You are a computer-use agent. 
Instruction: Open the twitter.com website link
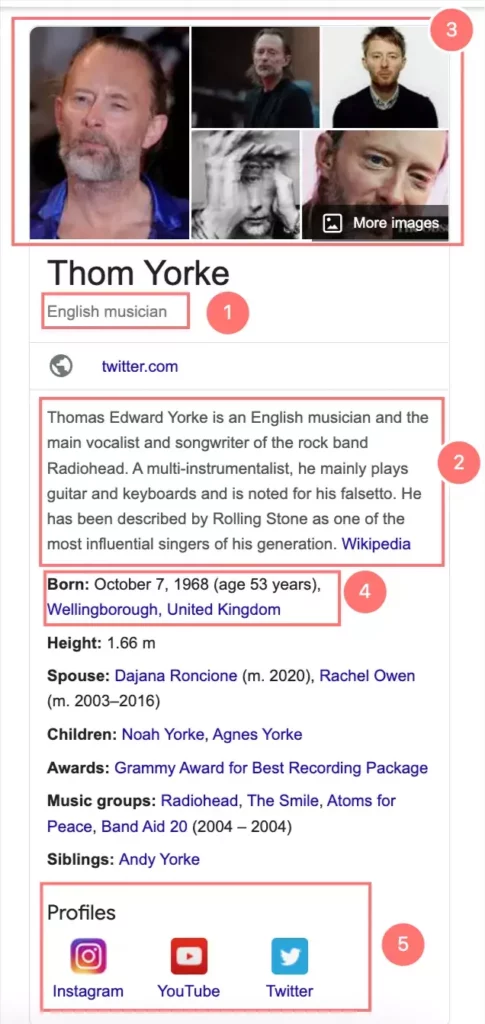coord(140,366)
